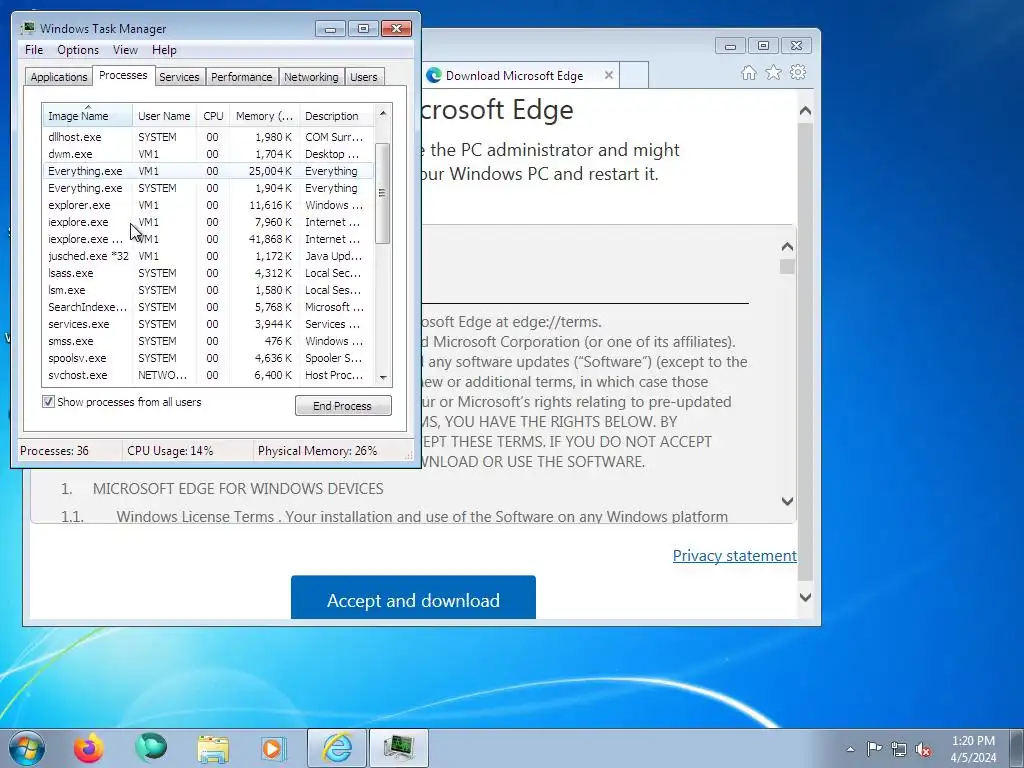Select the spoolsv.exe process

point(209,358)
